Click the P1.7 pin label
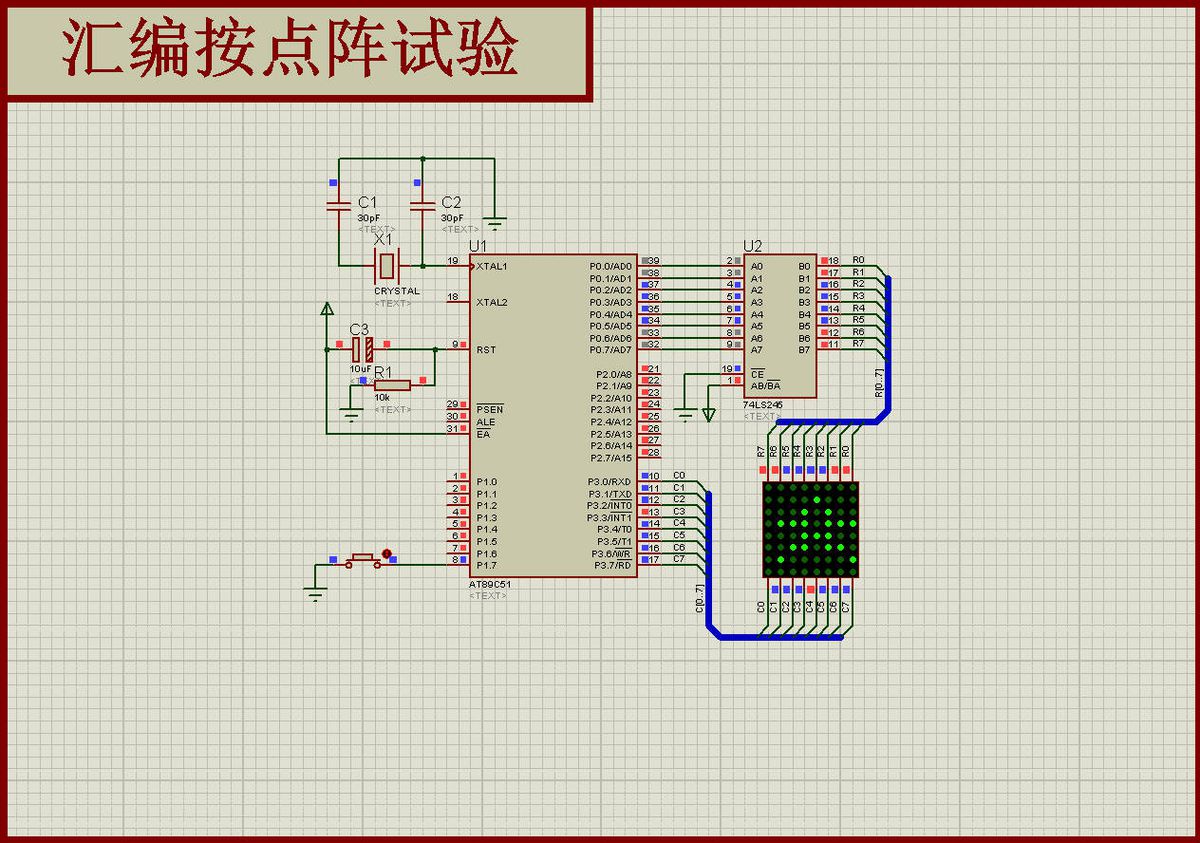The height and width of the screenshot is (843, 1200). [487, 566]
